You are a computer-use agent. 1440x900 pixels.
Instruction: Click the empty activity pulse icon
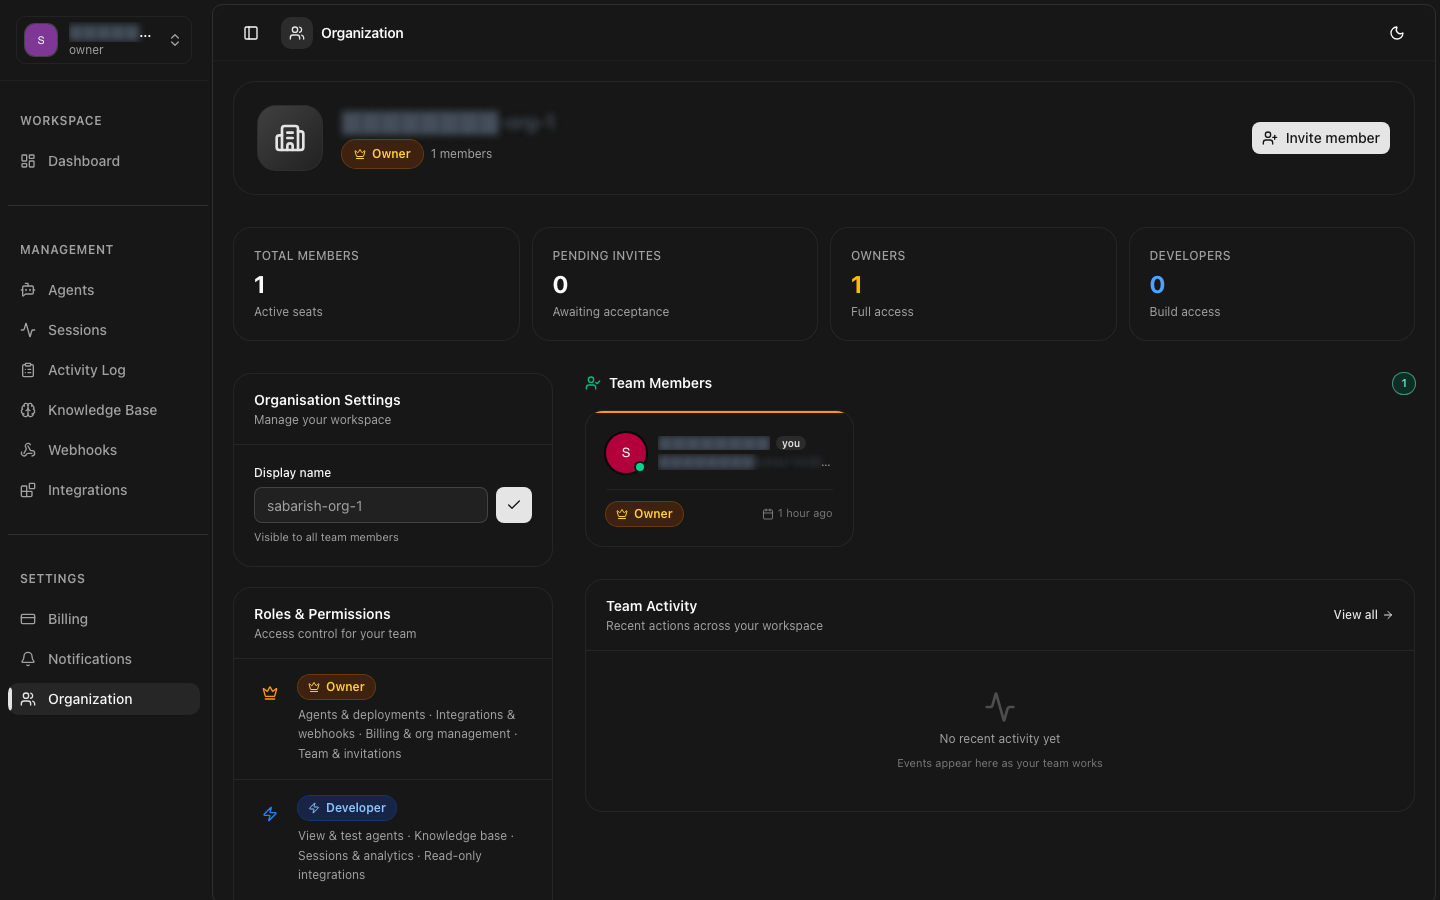tap(1000, 707)
